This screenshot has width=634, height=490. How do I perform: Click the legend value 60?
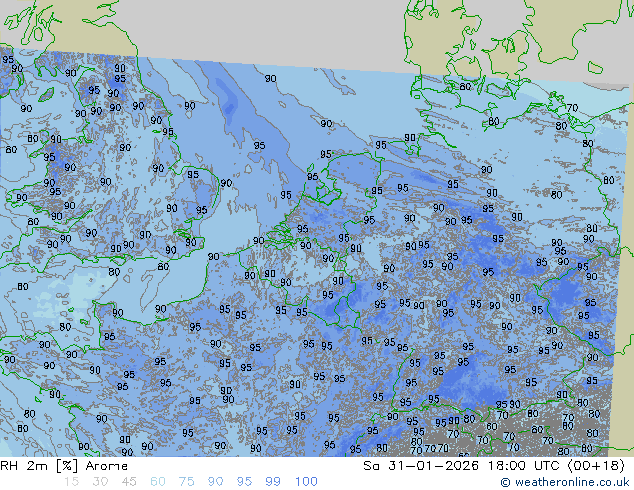pyautogui.click(x=158, y=482)
